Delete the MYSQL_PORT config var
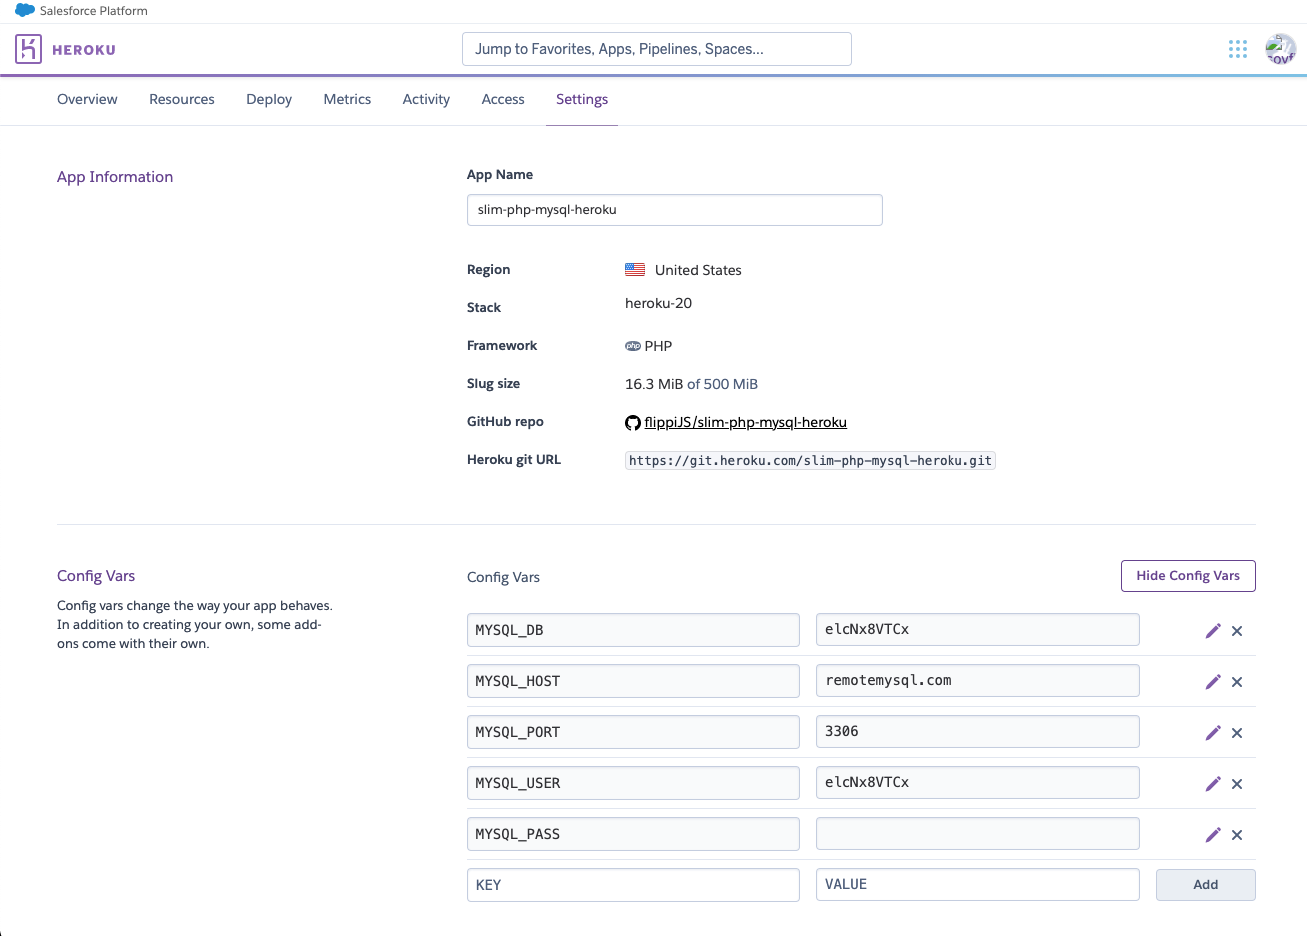 (1237, 733)
